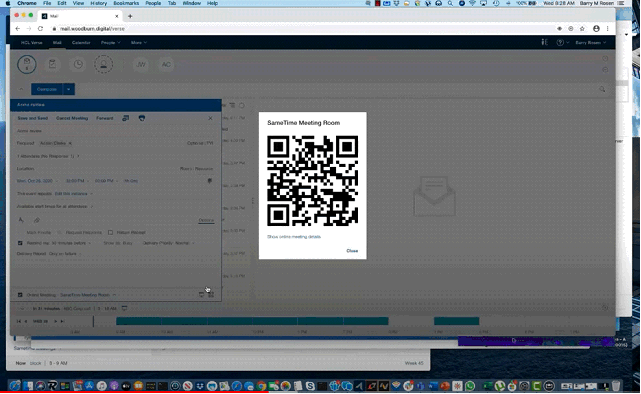The width and height of the screenshot is (641, 394).
Task: Reload the page in Chrome
Action: pyautogui.click(x=40, y=29)
